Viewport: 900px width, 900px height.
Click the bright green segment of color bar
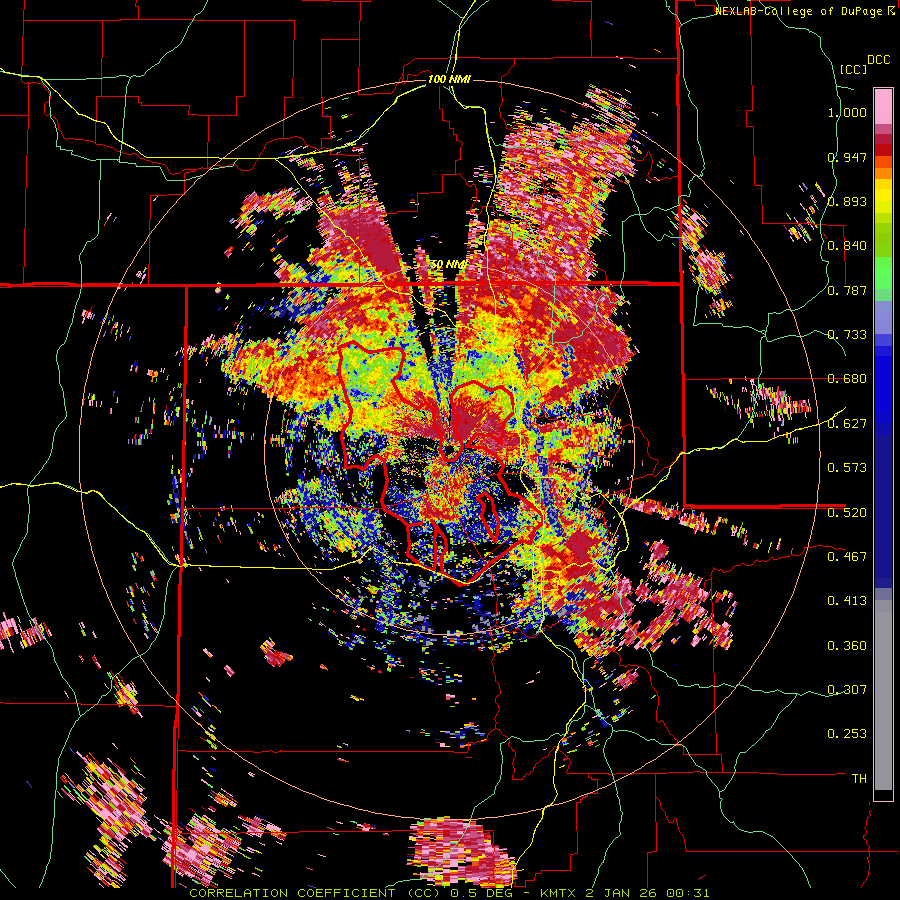pos(883,273)
